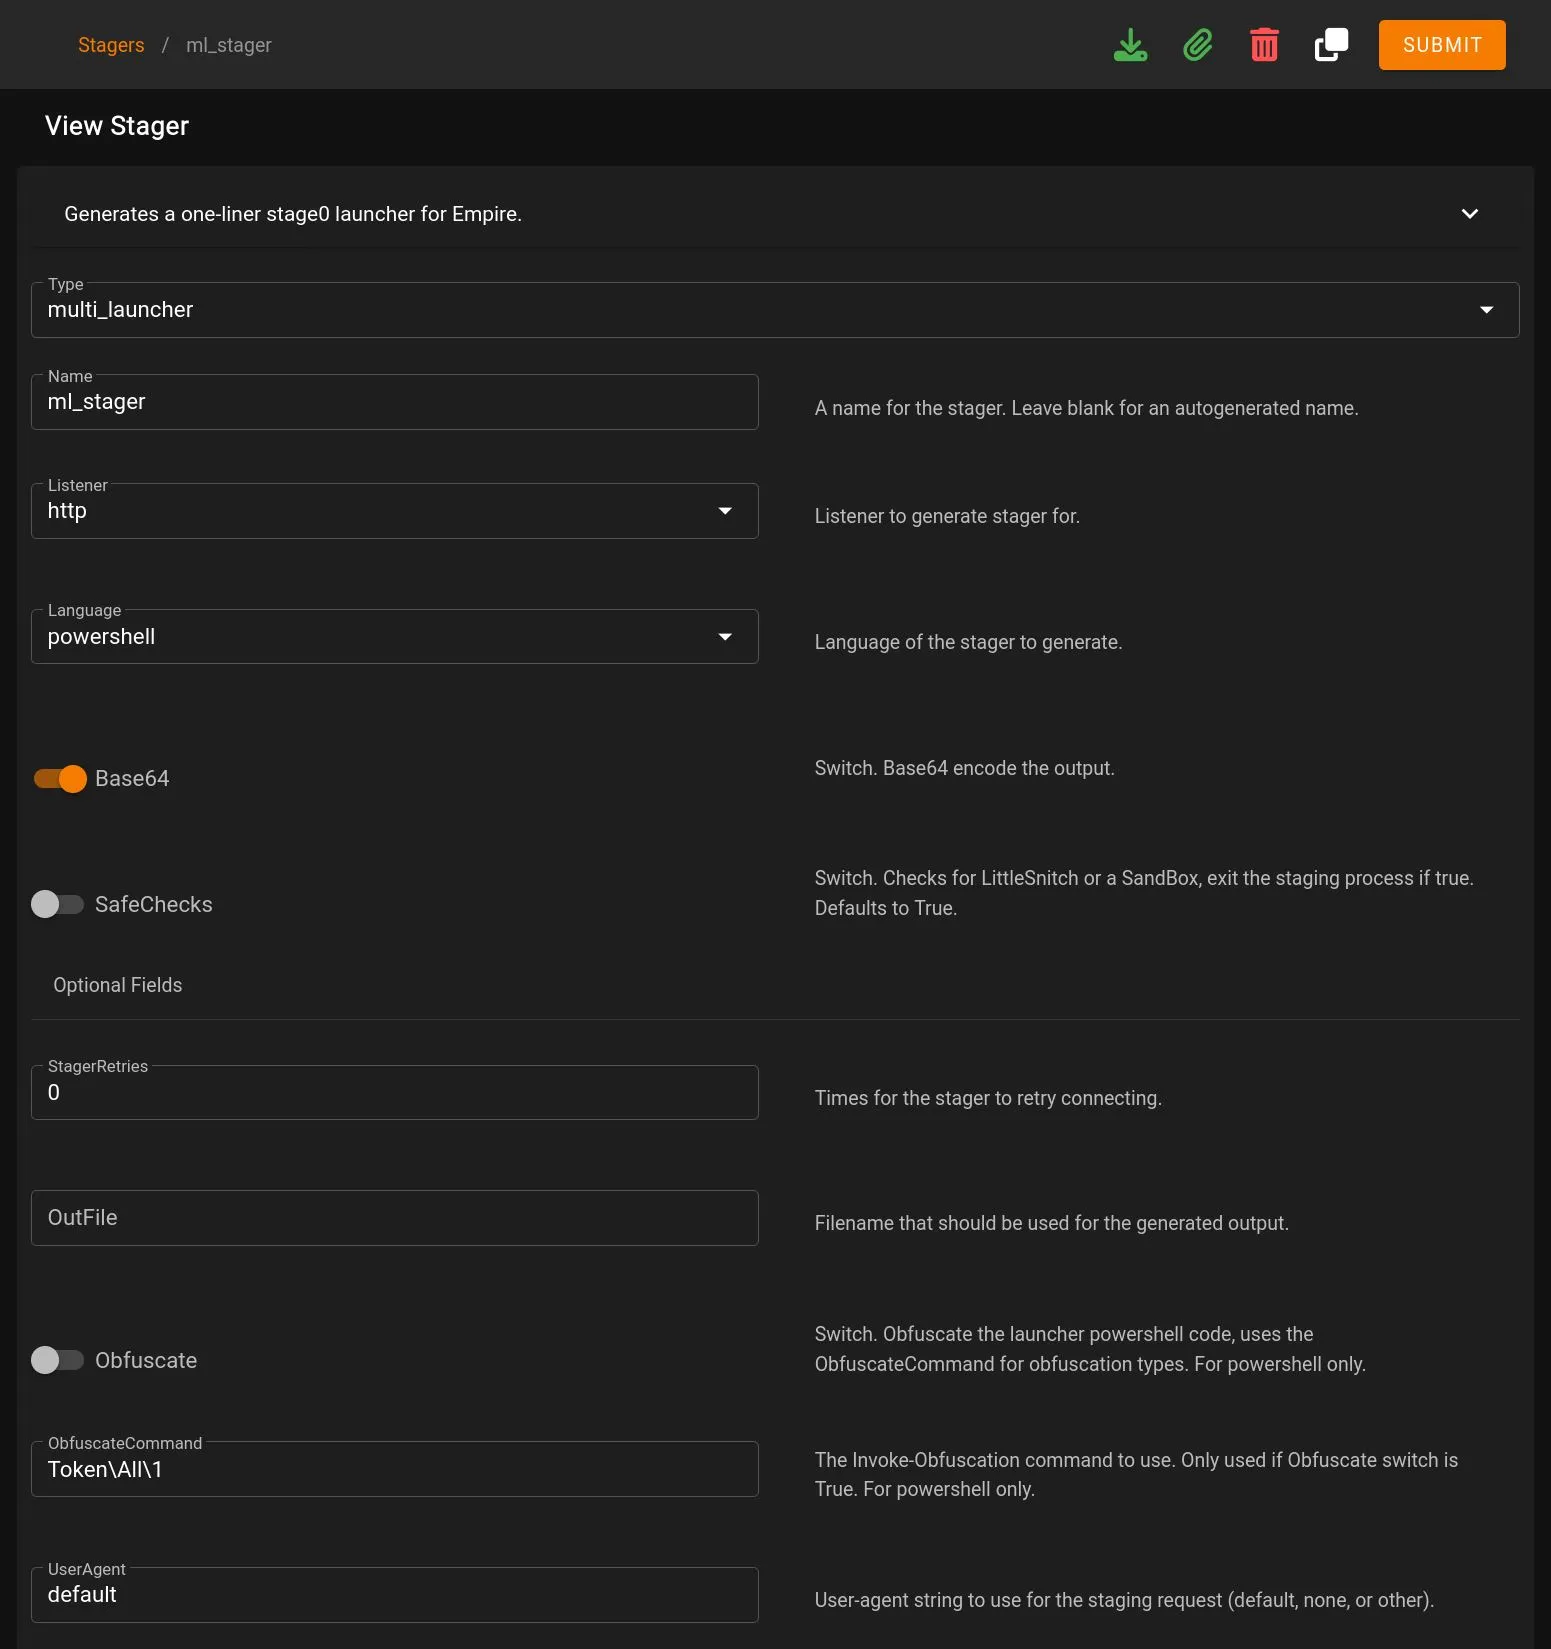Click 'Times for the stager to retry connecting.' text
Screen dimensions: 1551x1649
tap(988, 1098)
